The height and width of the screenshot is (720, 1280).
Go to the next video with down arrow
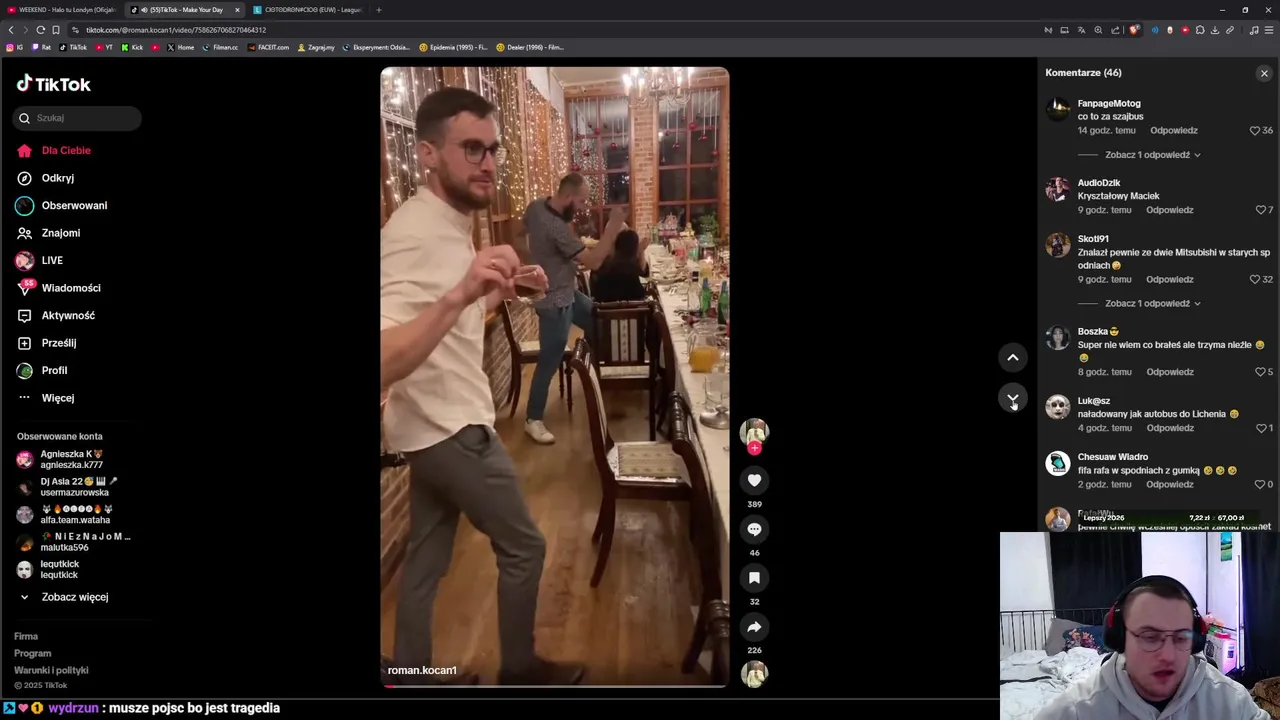click(x=1012, y=398)
